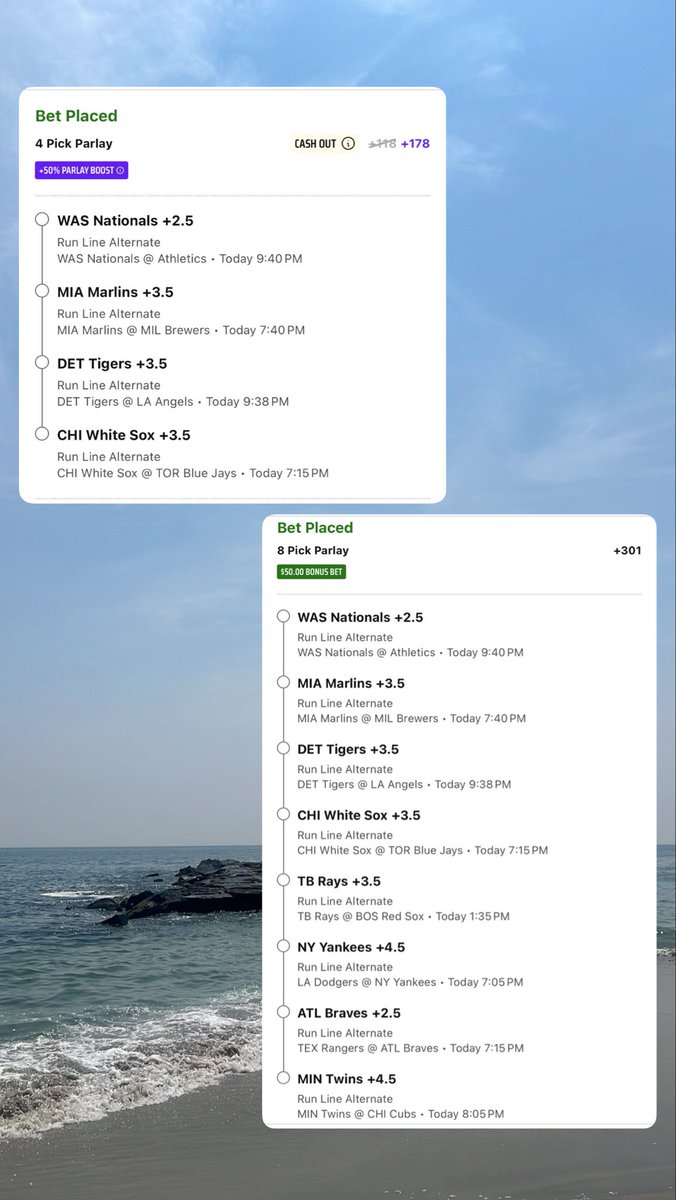Screen dimensions: 676x1200
Task: Click the ATL Braves leg status circle
Action: 284,1012
